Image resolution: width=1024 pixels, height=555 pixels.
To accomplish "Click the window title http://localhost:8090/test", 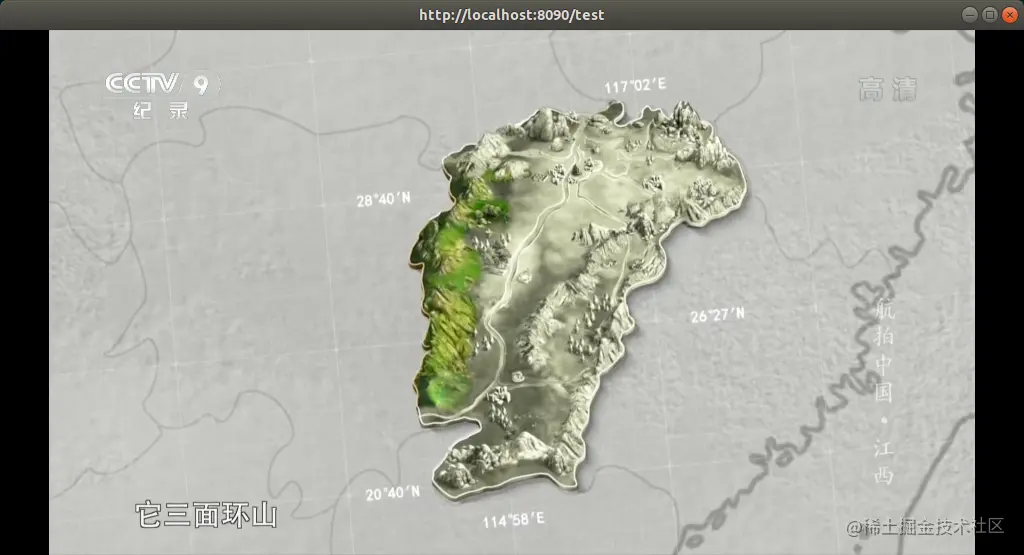I will point(511,14).
